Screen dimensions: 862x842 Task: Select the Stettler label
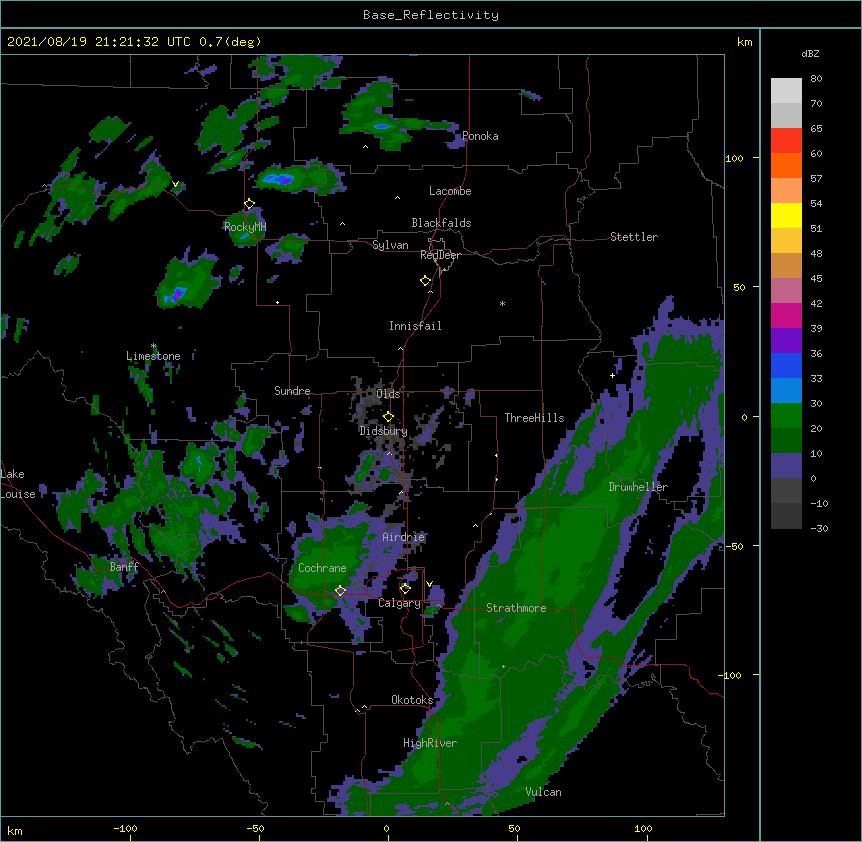point(634,237)
